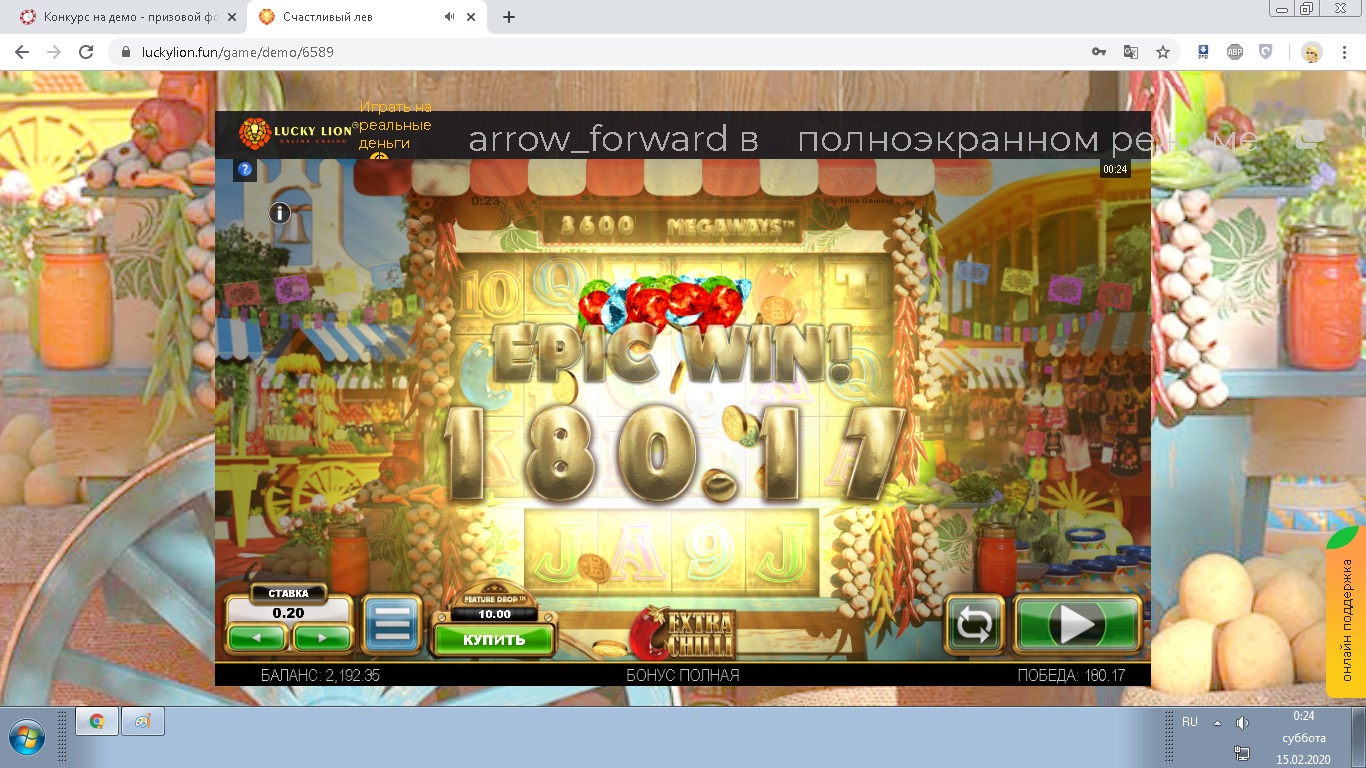Increase the bet with the right arrow

click(x=322, y=637)
